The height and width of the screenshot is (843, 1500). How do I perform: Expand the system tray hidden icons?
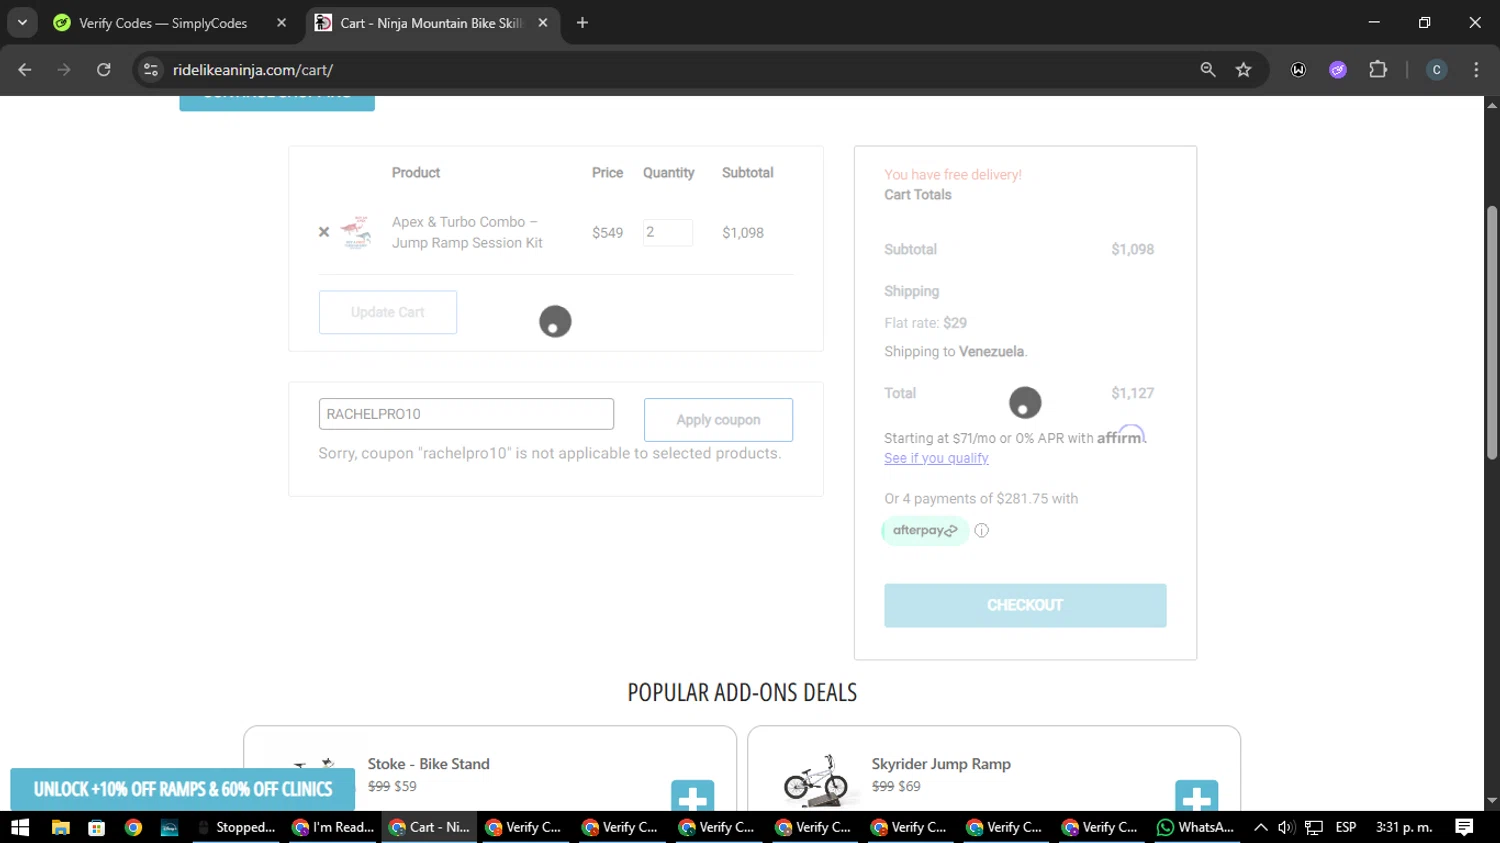click(1260, 827)
